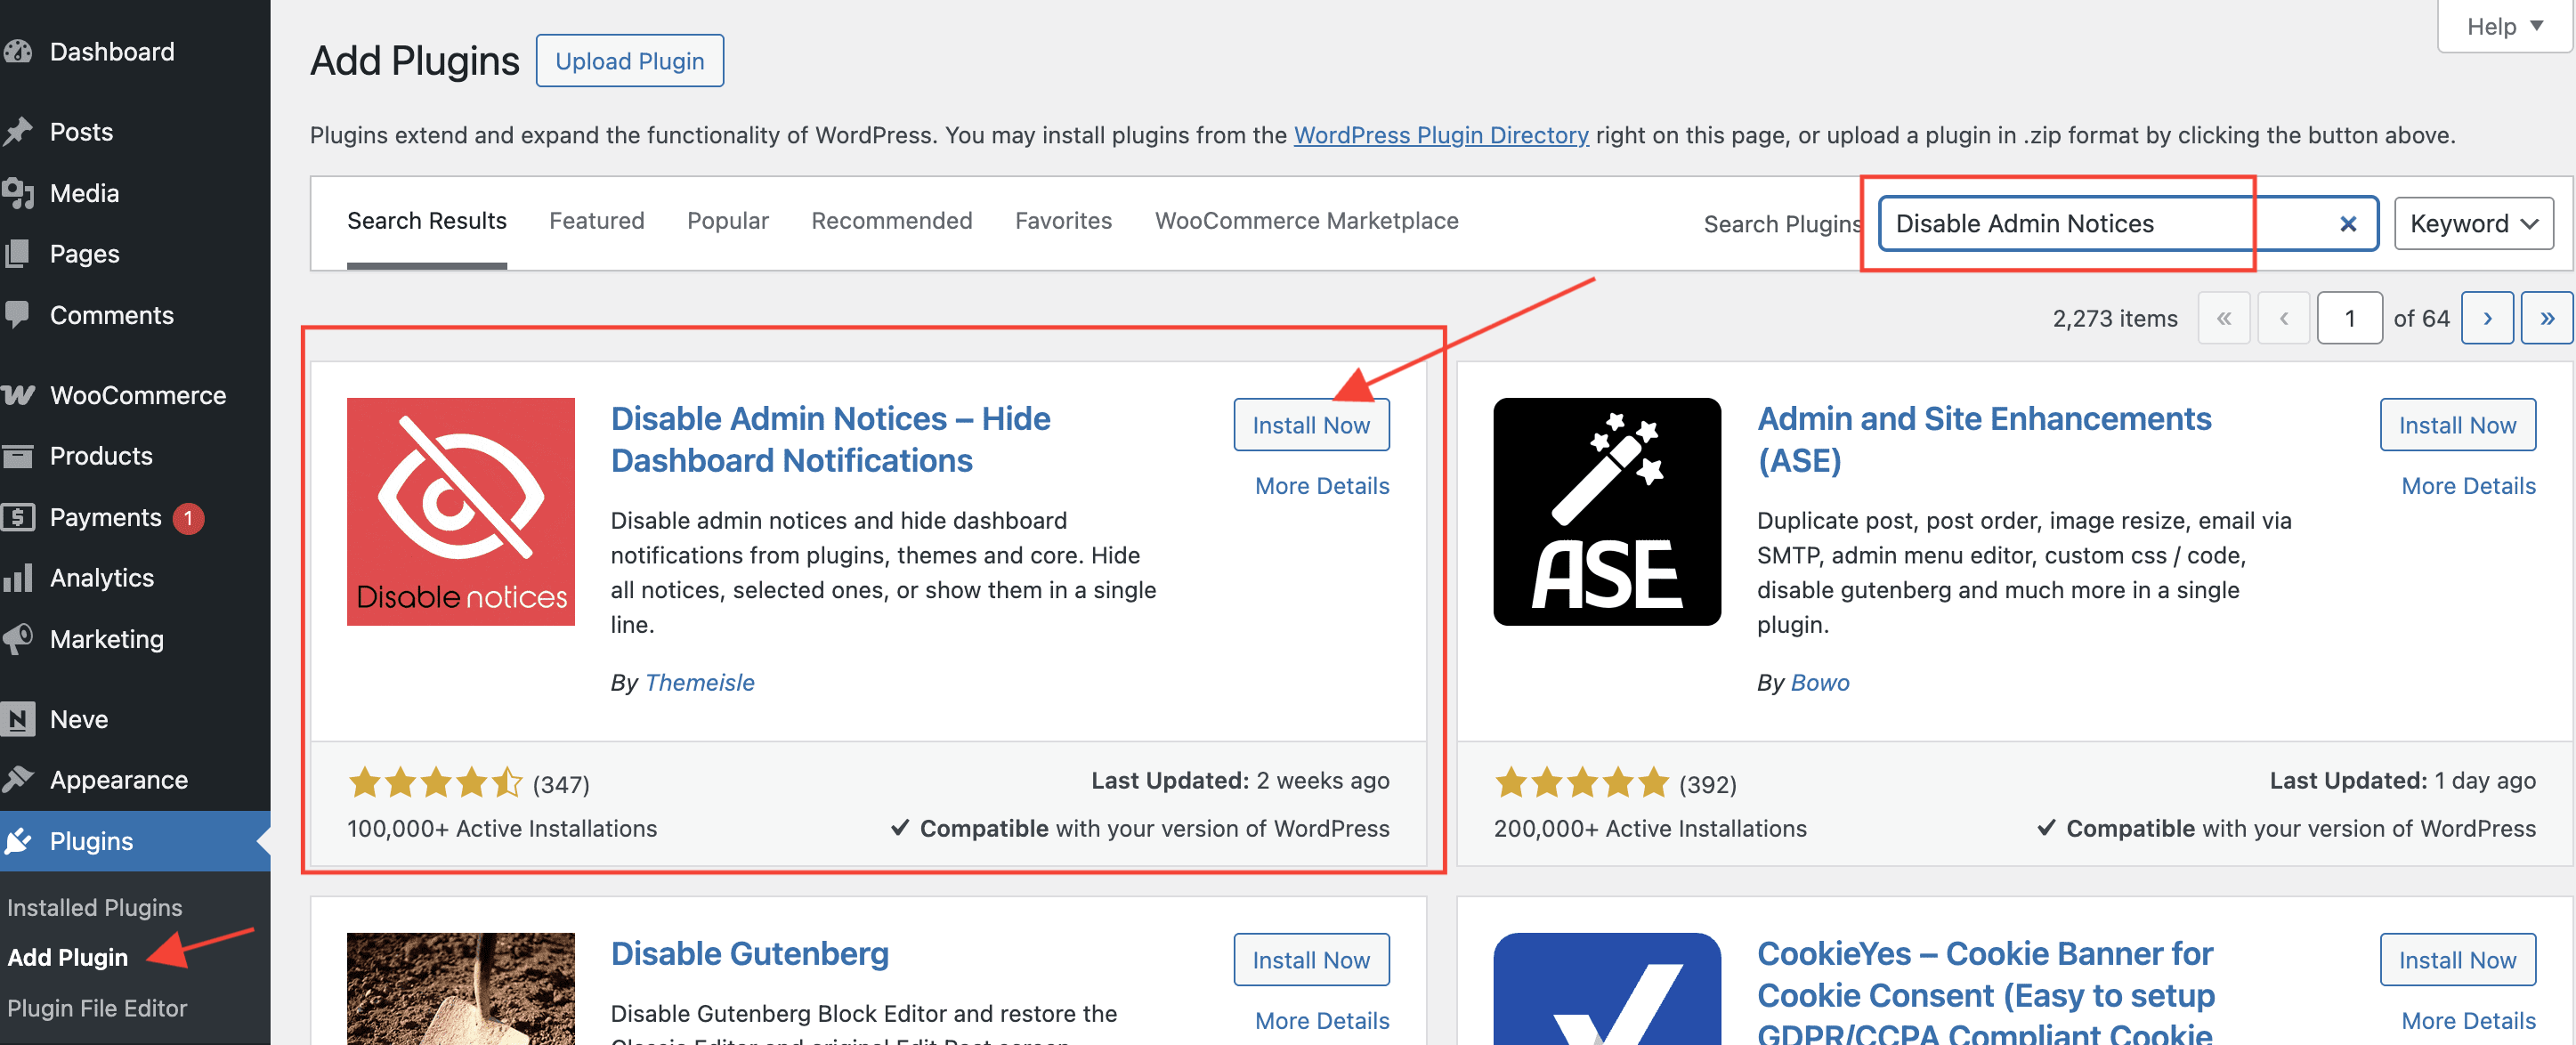Install the Disable Admin Notices plugin
This screenshot has height=1045, width=2576.
(1310, 425)
